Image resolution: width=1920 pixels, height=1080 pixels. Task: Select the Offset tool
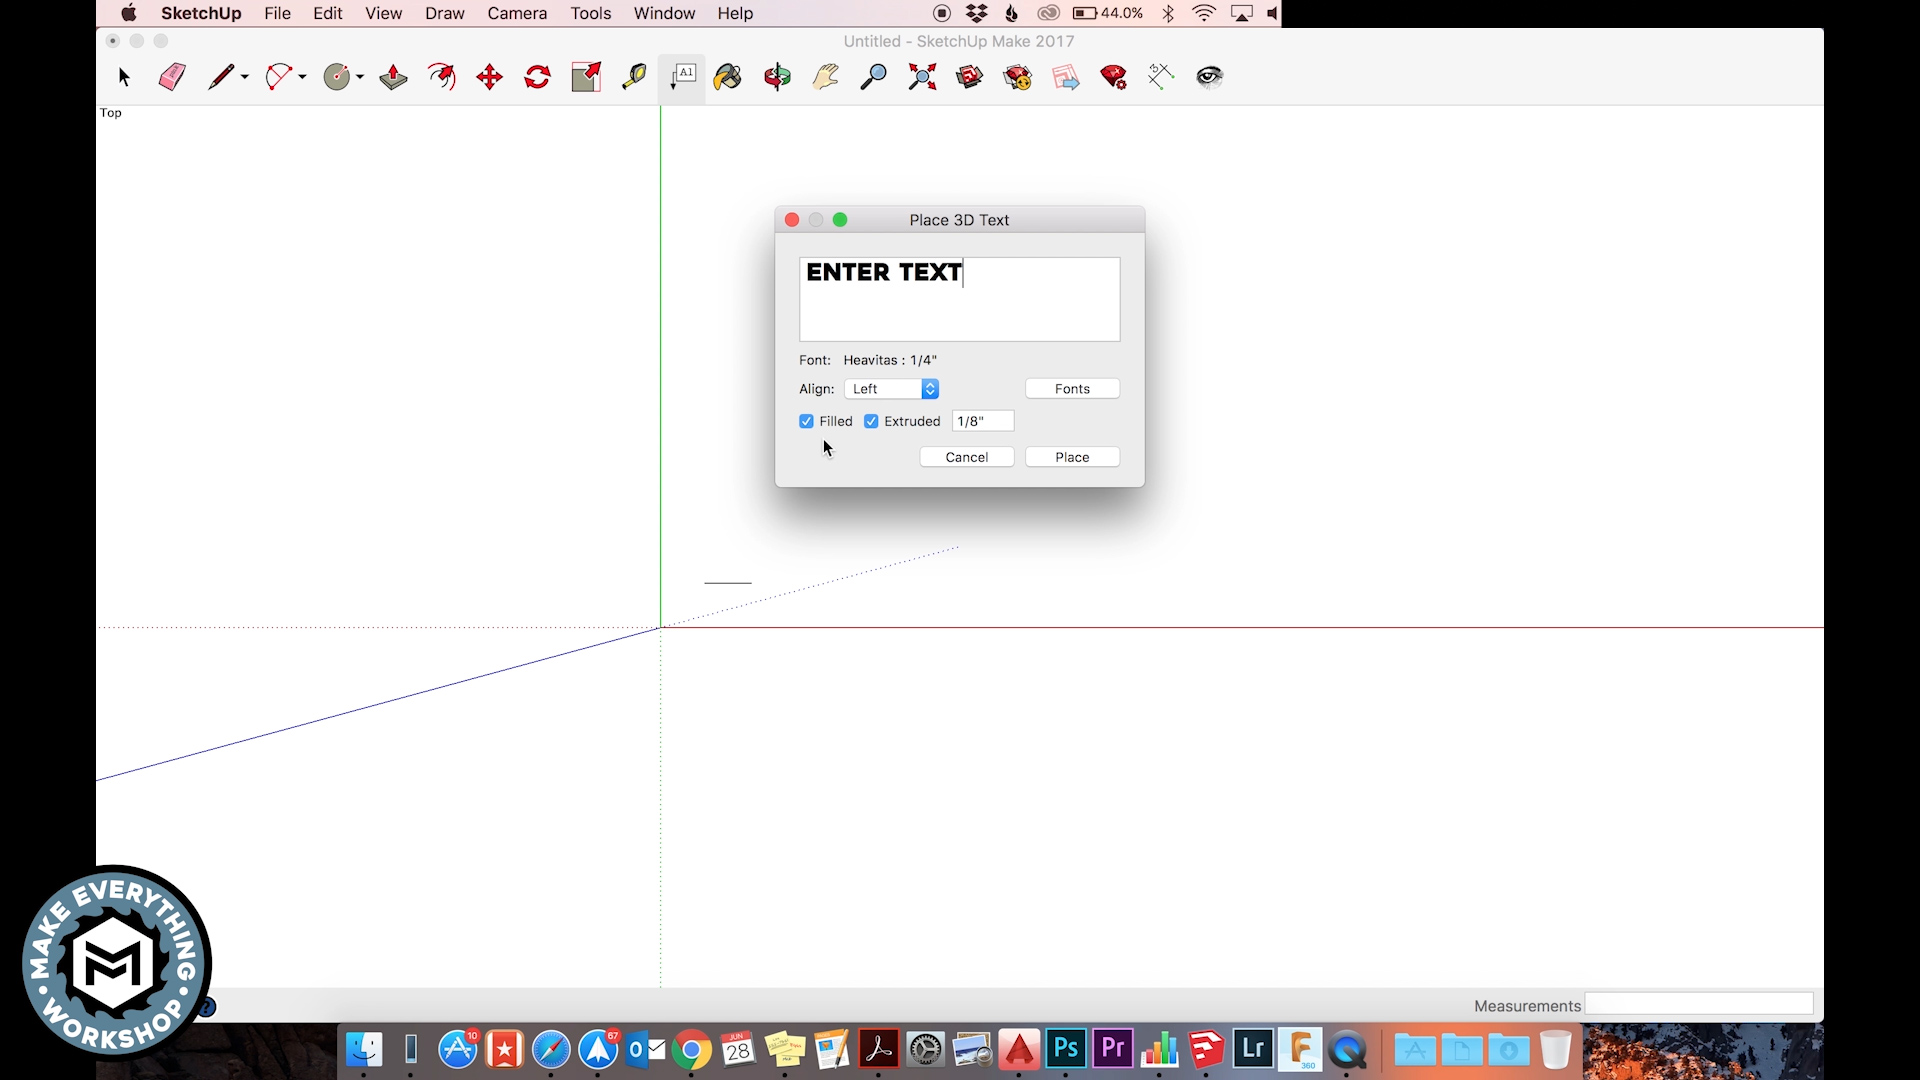[x=442, y=77]
